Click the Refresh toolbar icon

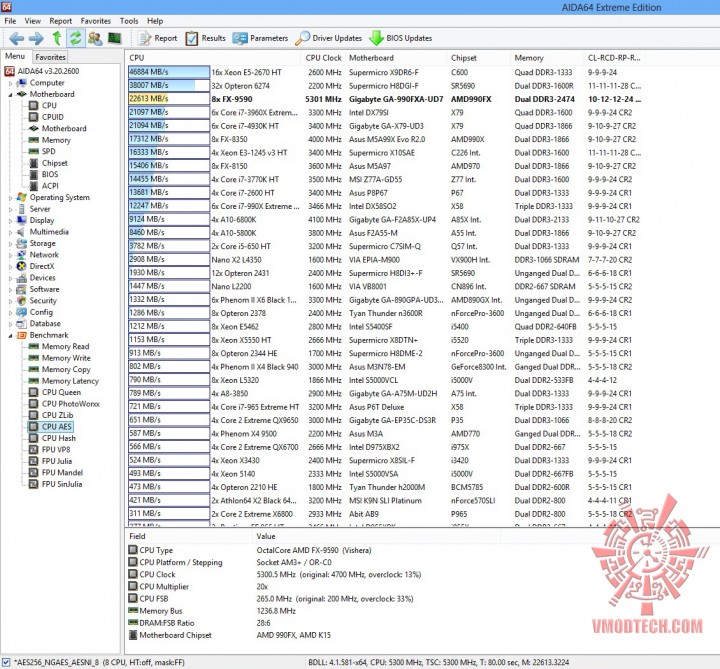[x=75, y=38]
